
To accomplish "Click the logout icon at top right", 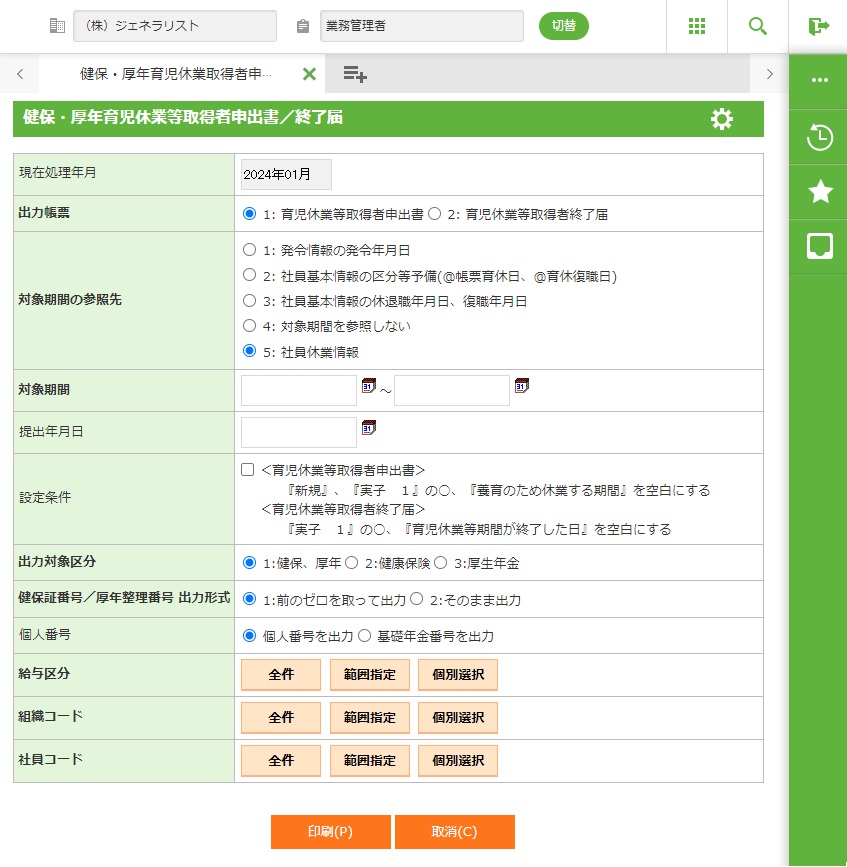I will tap(819, 26).
